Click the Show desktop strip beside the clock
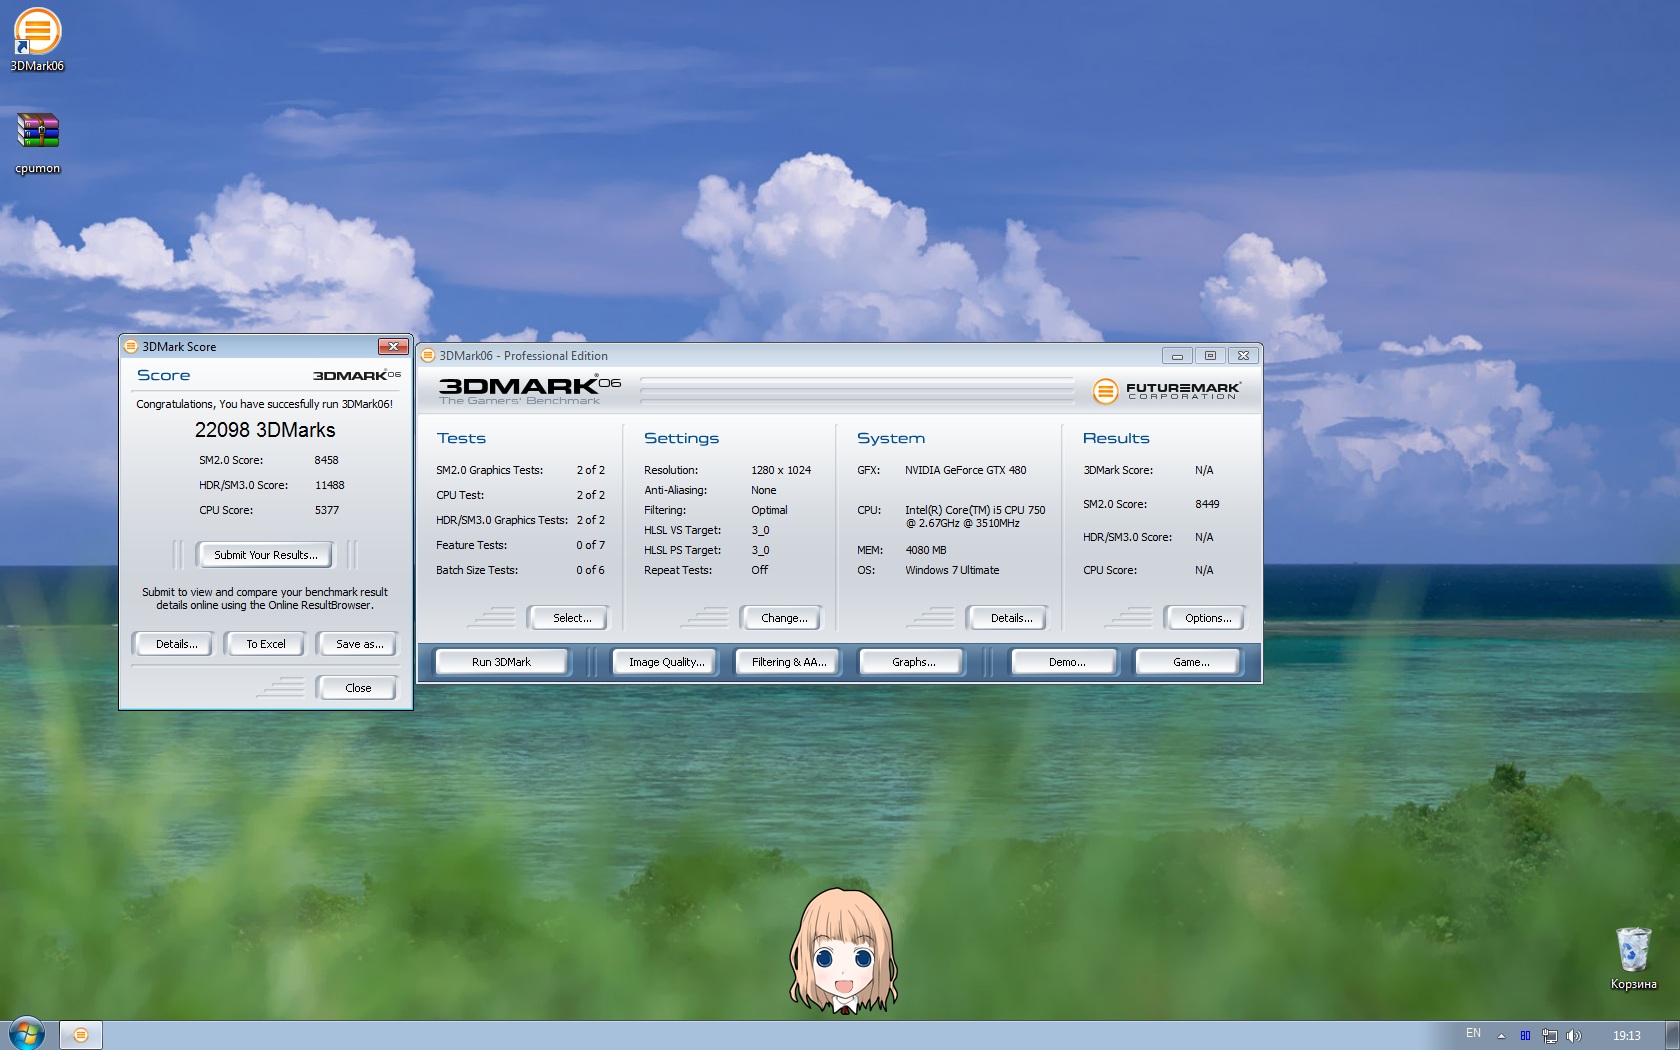This screenshot has width=1680, height=1050. click(1672, 1035)
